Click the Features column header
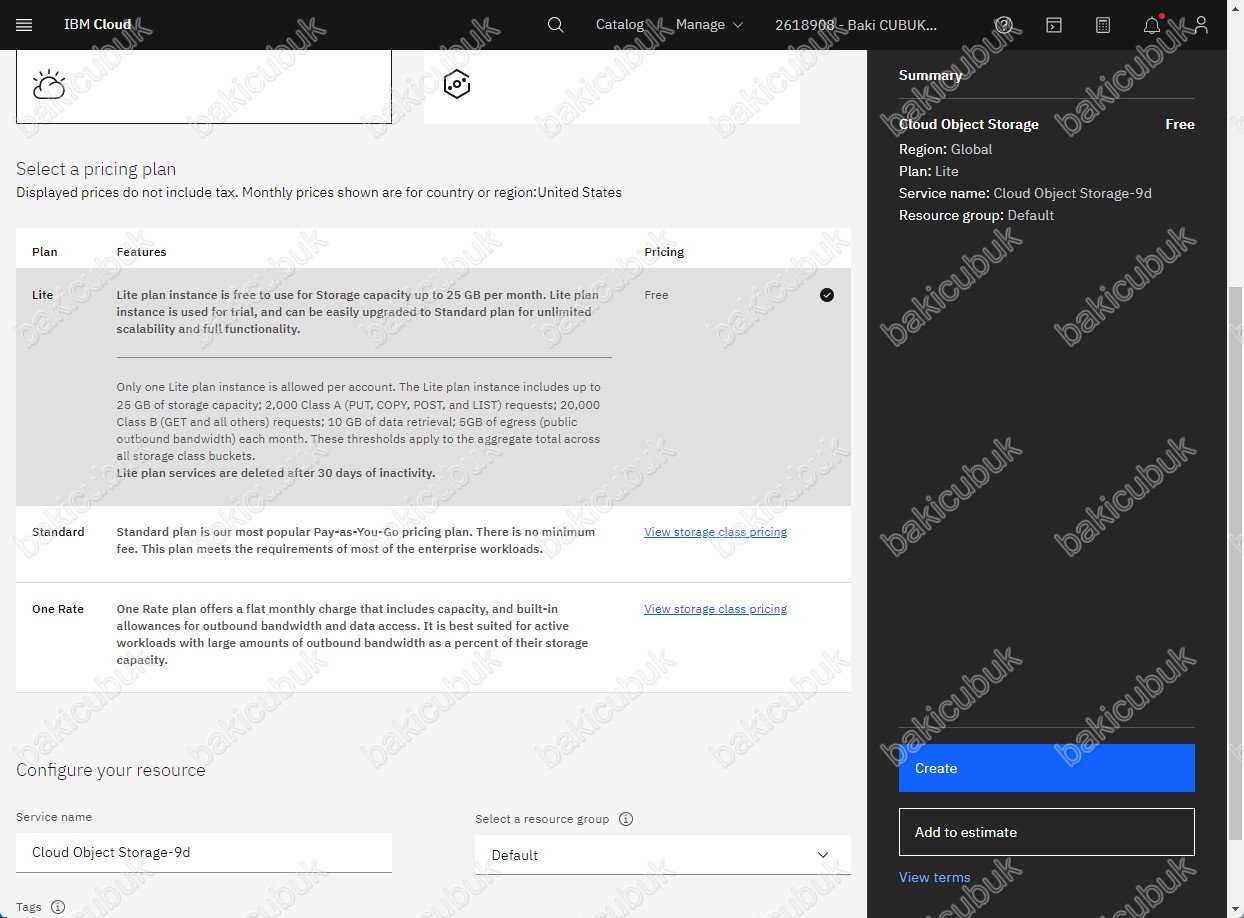The image size is (1244, 918). [141, 252]
